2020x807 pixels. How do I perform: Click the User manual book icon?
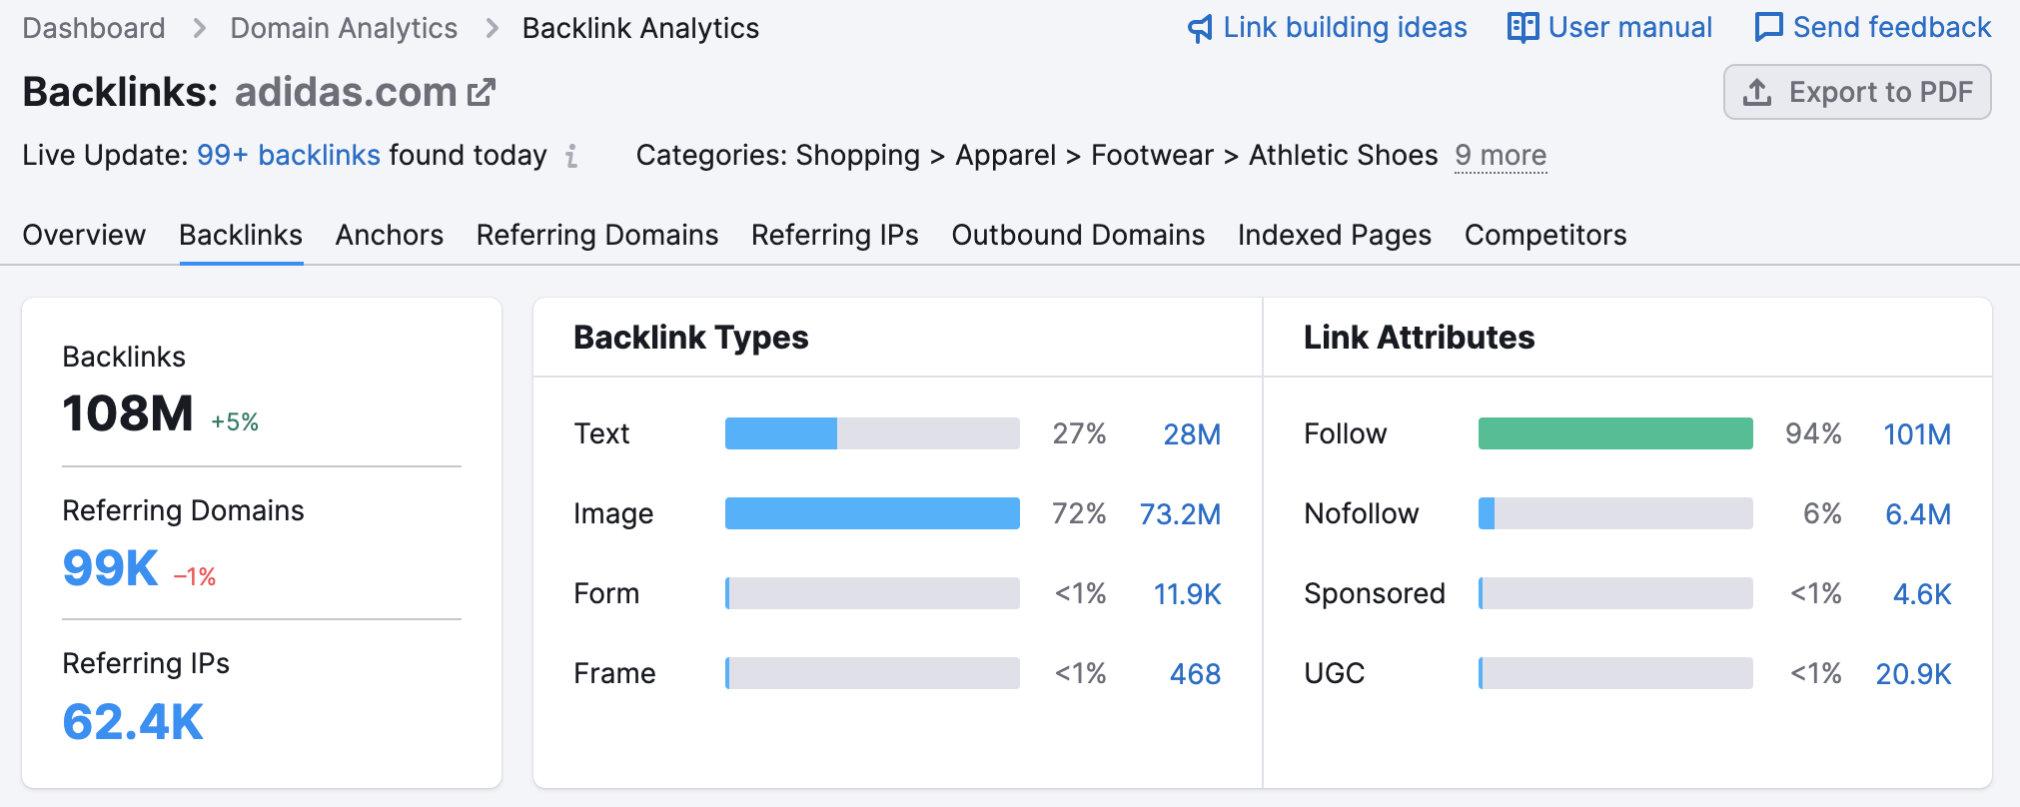pos(1522,28)
